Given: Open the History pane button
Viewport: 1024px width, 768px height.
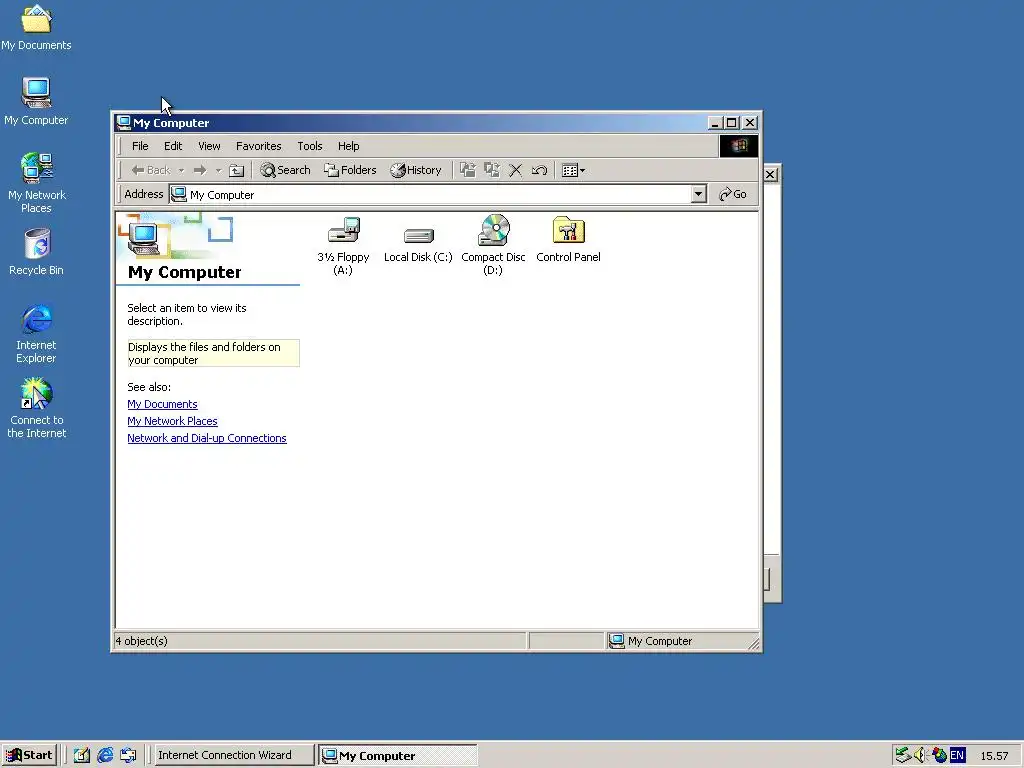Looking at the screenshot, I should tap(416, 170).
